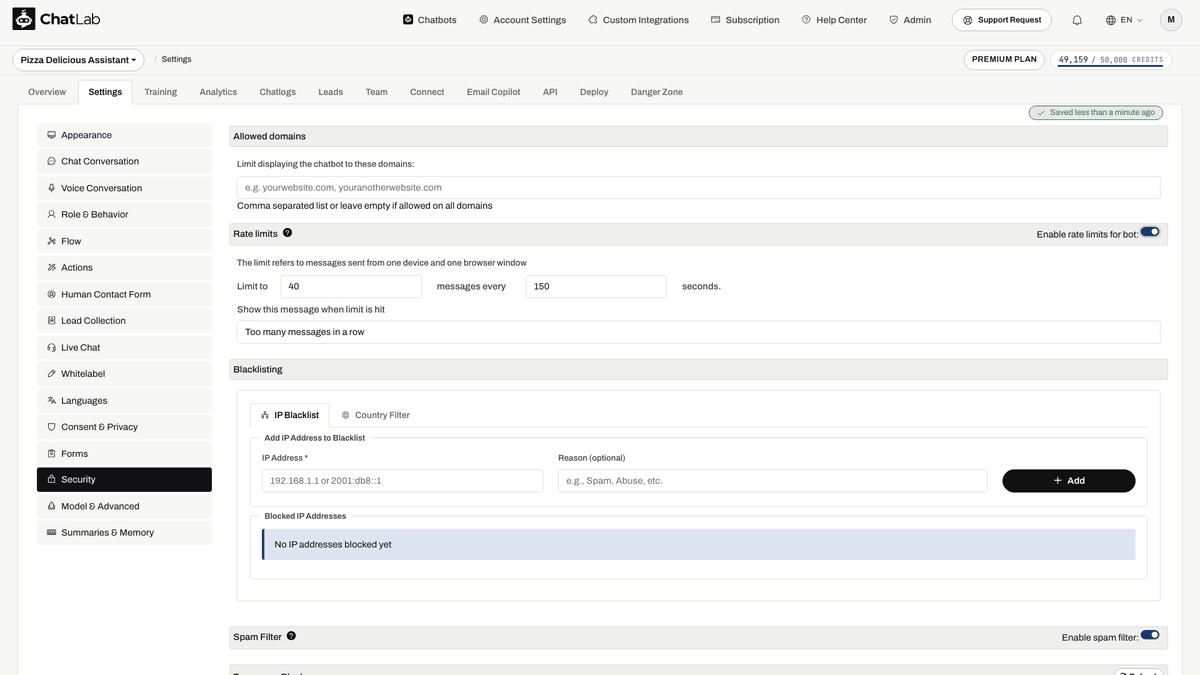Open notifications bell

tap(1077, 20)
